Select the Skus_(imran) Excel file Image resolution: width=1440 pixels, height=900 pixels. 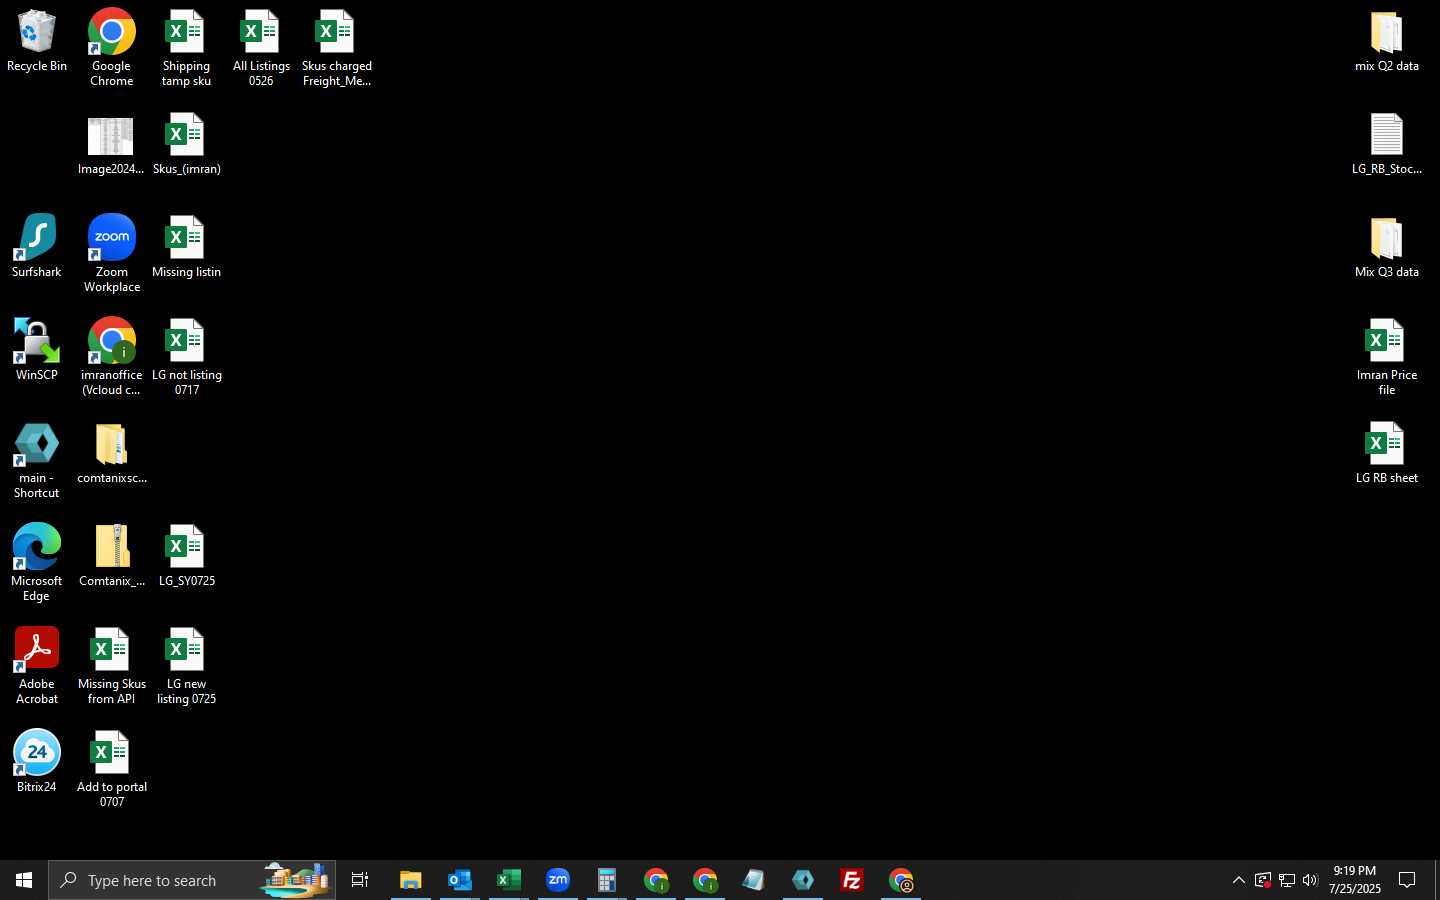[x=186, y=146]
